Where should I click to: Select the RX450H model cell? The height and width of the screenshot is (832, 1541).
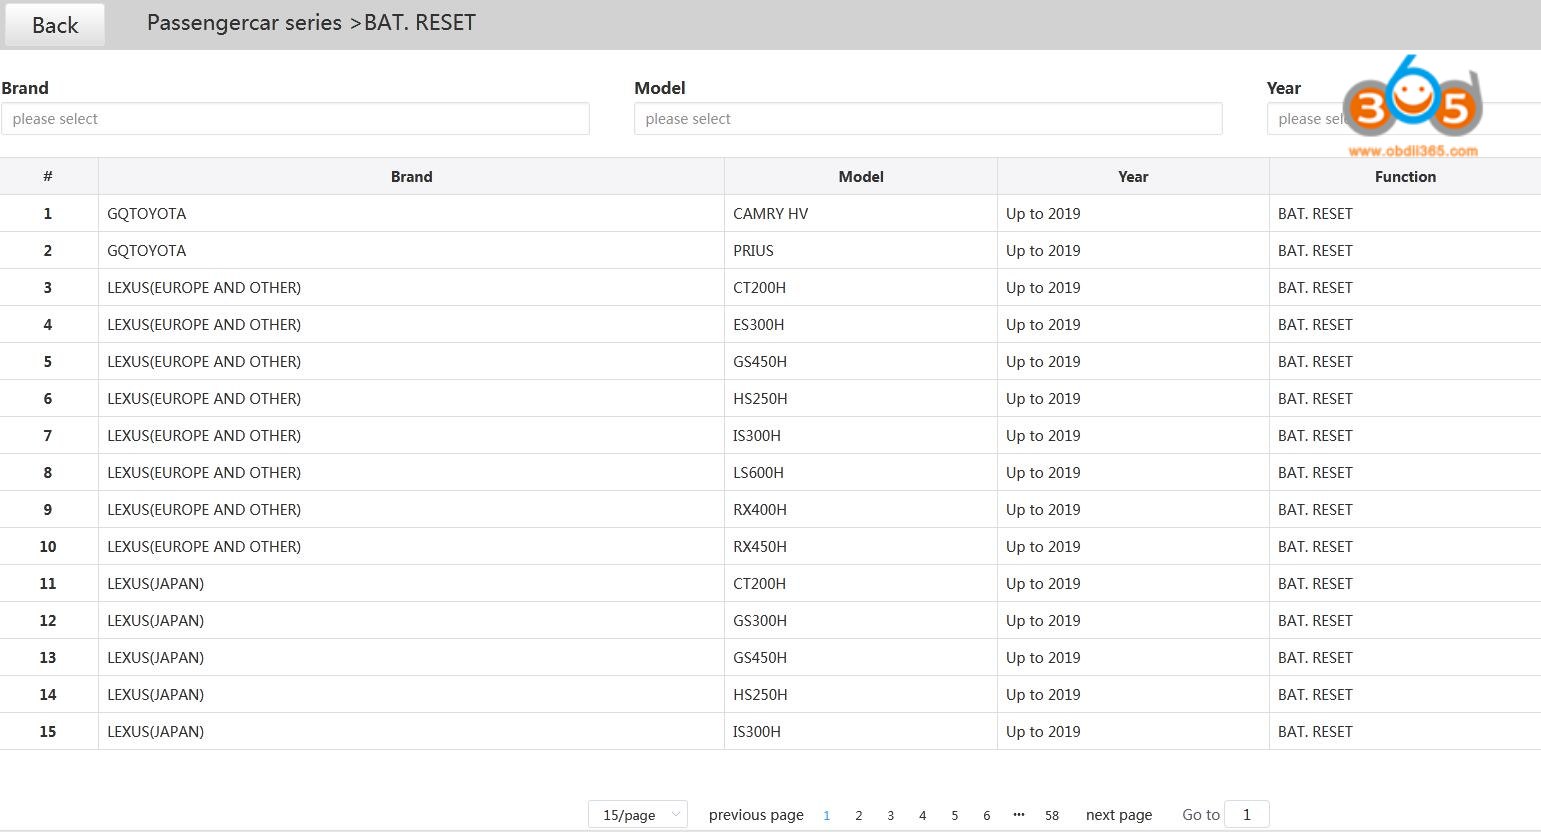click(x=861, y=546)
